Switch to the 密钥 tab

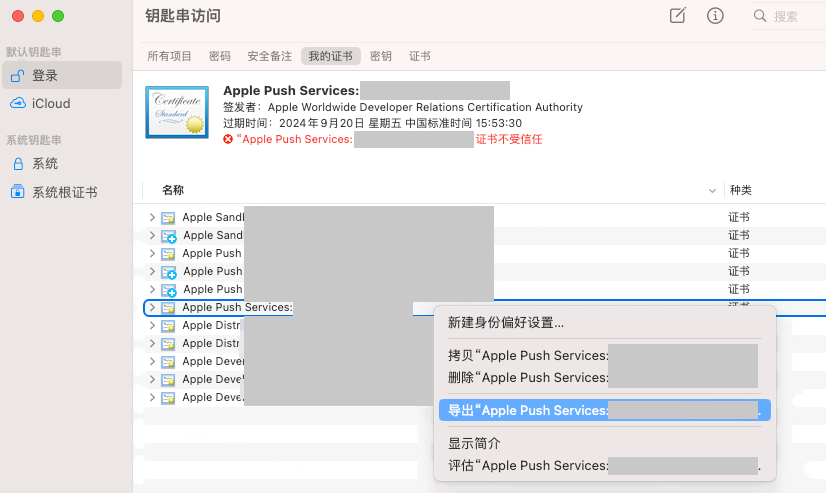pyautogui.click(x=380, y=56)
